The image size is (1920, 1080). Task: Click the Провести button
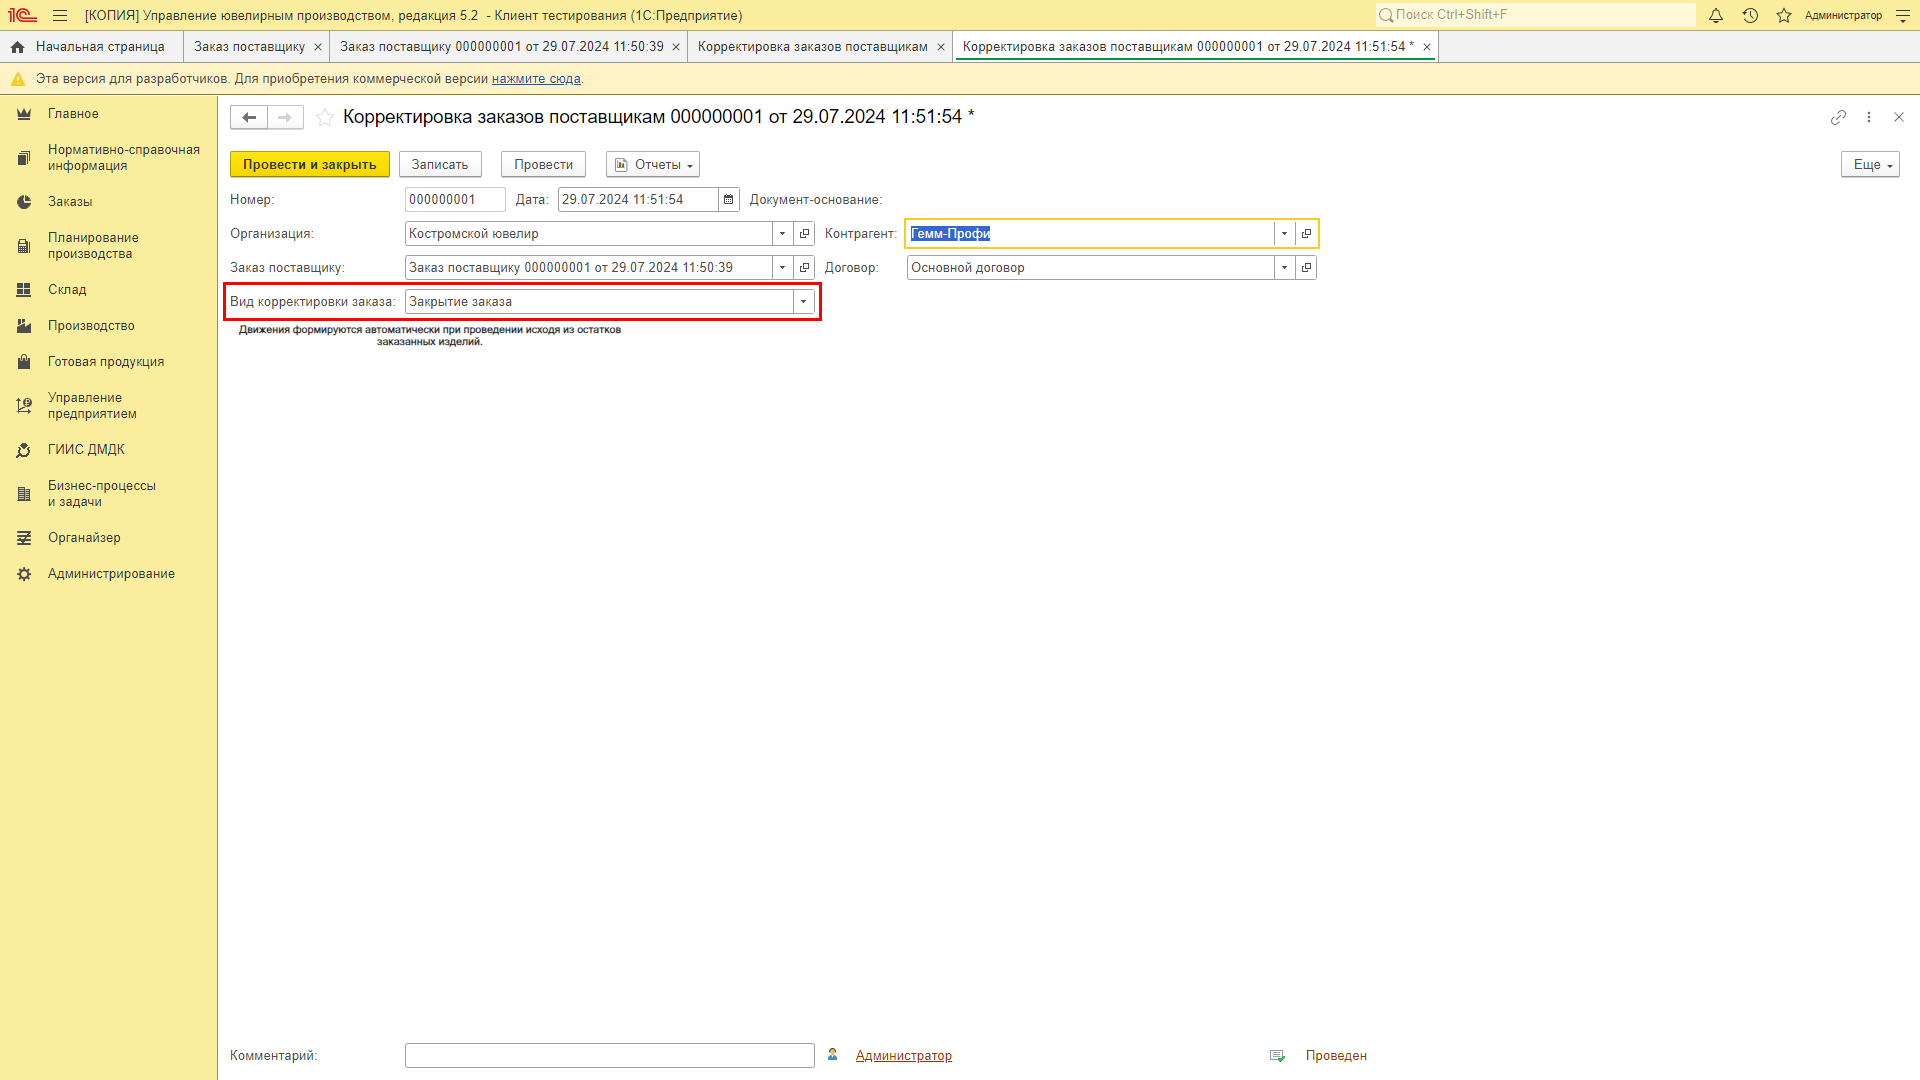point(544,165)
